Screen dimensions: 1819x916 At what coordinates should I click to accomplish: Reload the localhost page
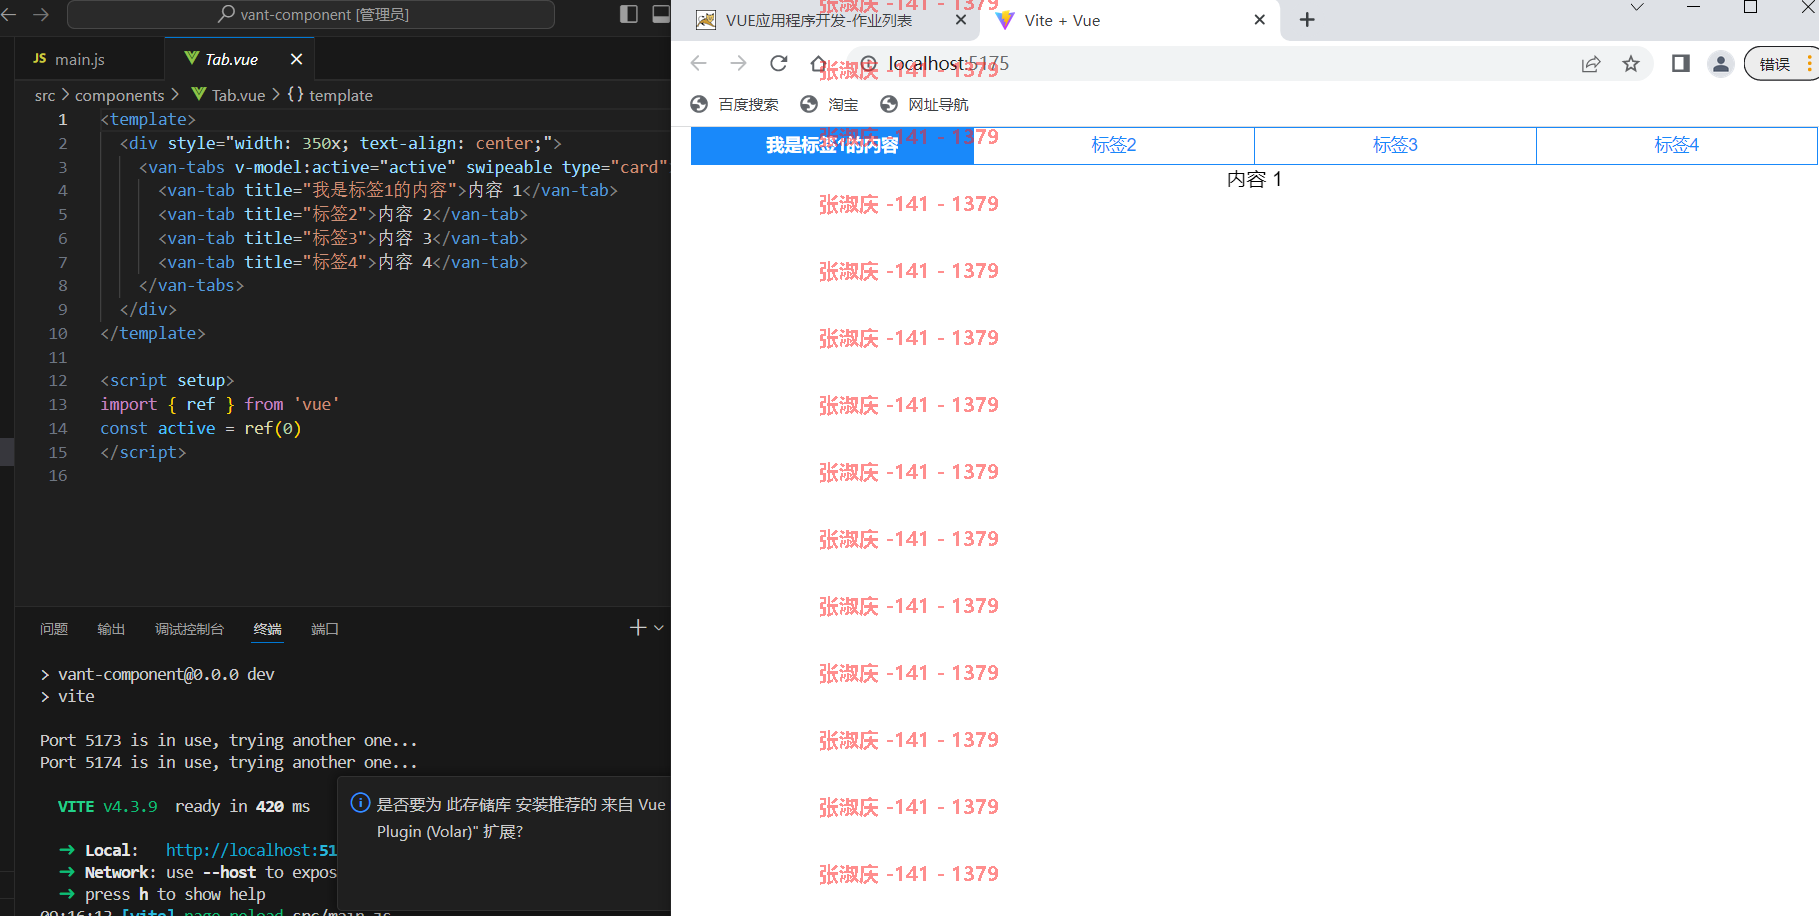[x=778, y=63]
